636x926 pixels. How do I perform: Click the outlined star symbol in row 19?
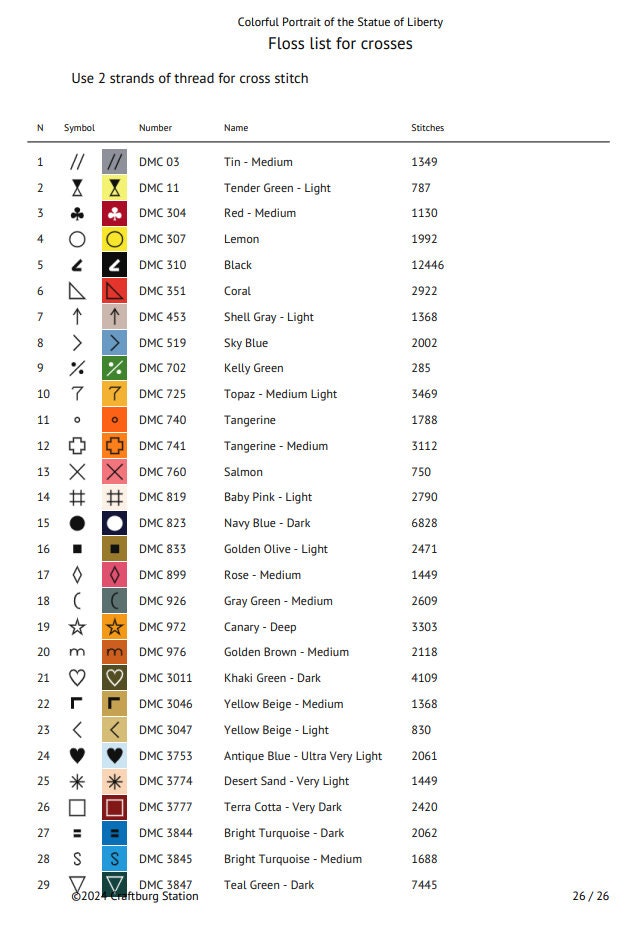point(77,627)
